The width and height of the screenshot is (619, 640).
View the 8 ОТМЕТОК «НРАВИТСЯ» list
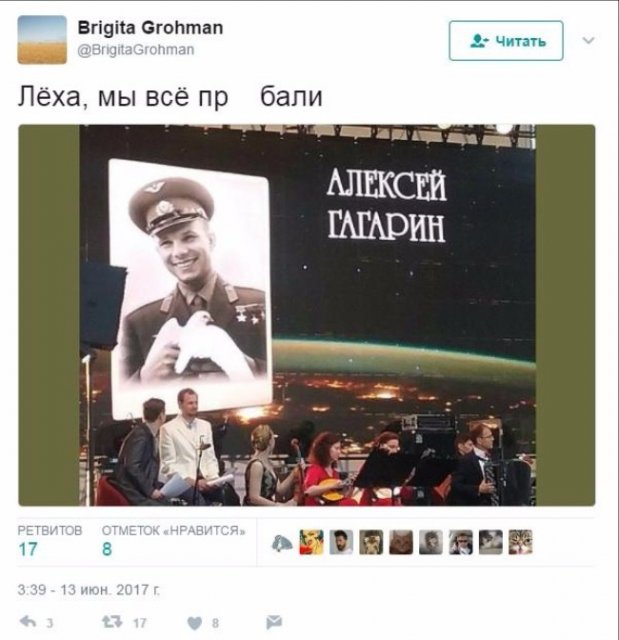pyautogui.click(x=174, y=540)
